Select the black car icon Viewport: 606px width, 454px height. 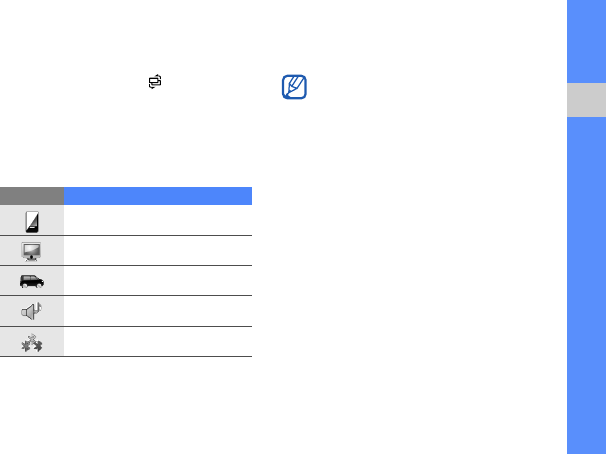pyautogui.click(x=32, y=281)
